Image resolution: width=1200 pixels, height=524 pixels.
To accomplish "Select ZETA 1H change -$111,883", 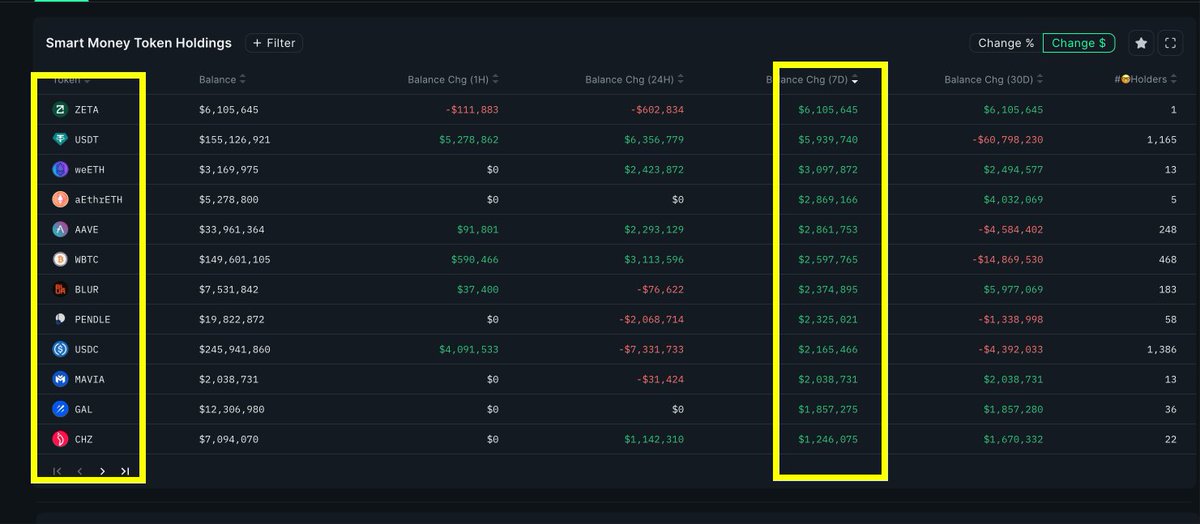I will pos(472,110).
